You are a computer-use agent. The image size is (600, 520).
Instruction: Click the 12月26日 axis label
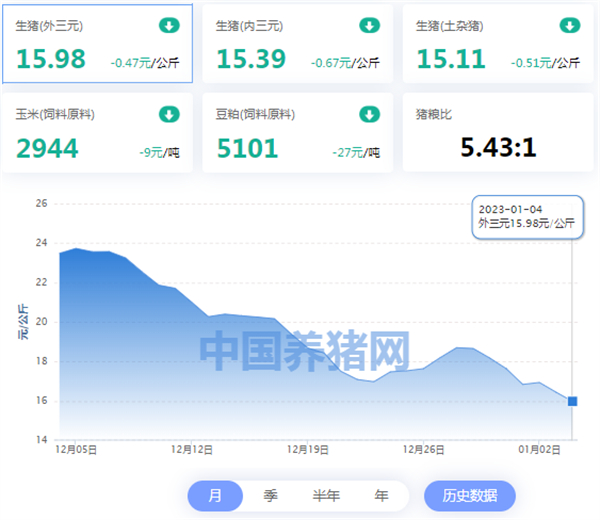coord(423,450)
